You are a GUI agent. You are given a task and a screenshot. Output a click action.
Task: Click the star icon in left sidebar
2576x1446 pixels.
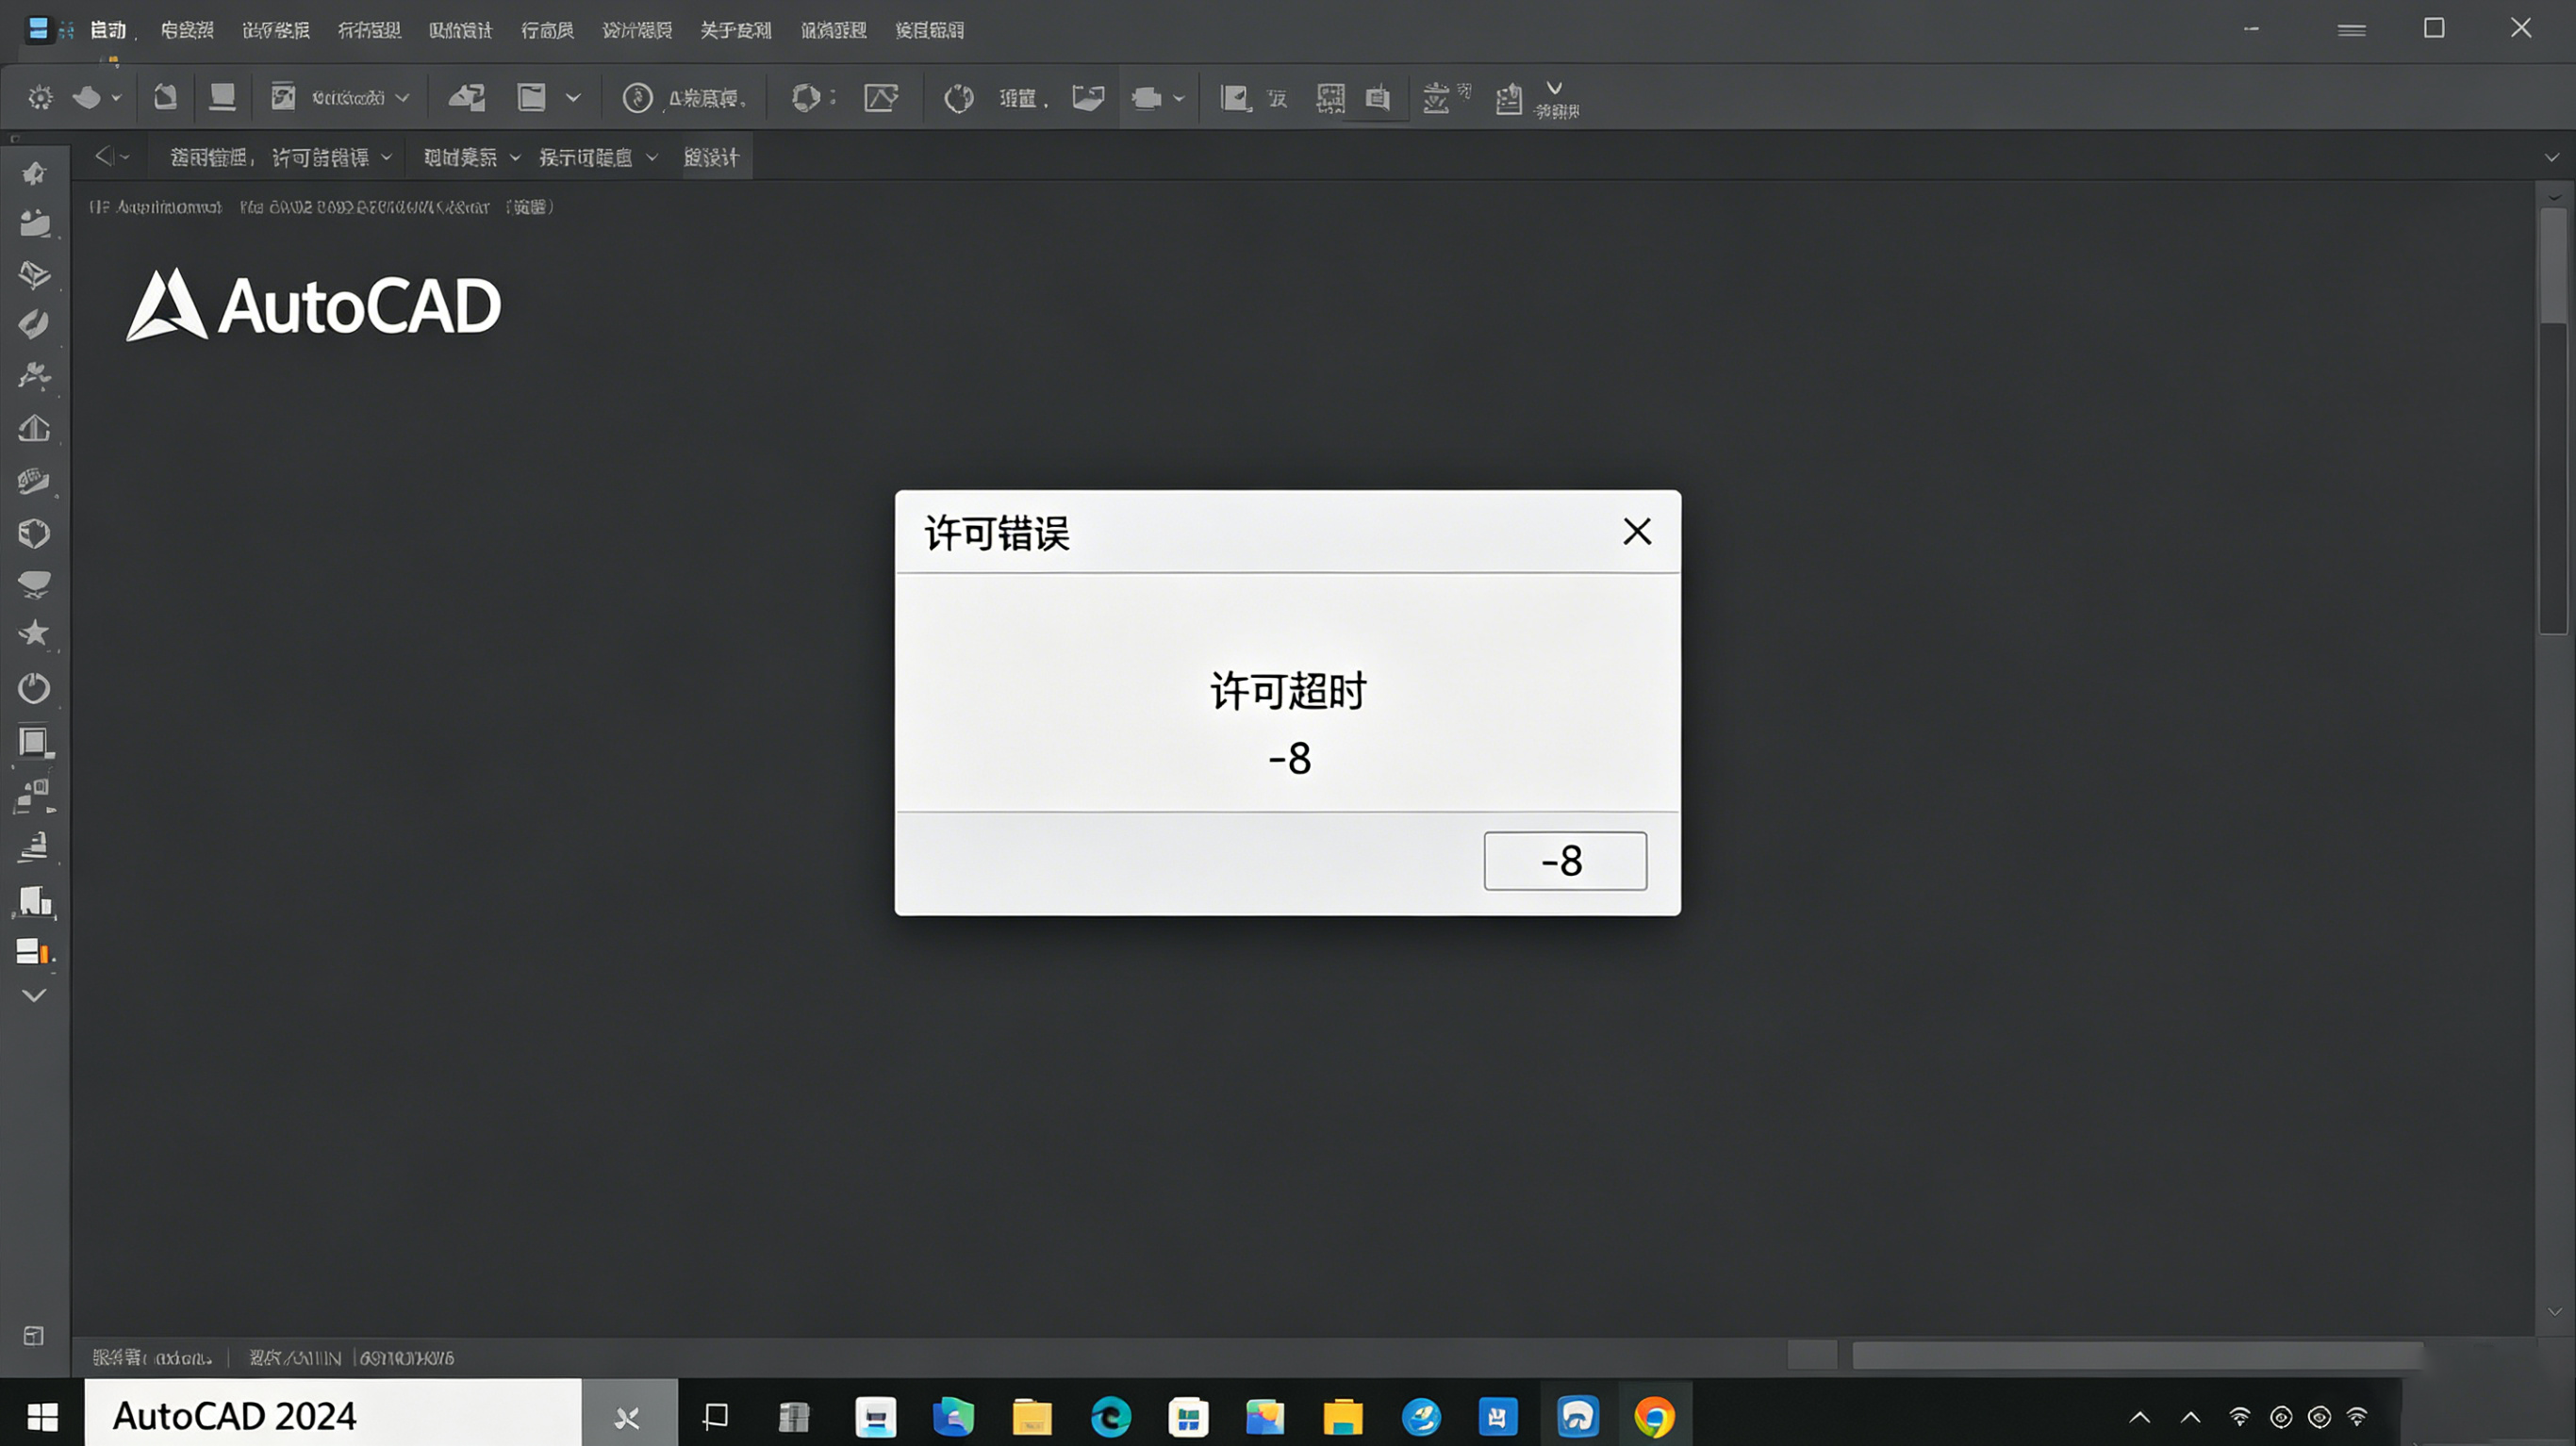tap(34, 633)
